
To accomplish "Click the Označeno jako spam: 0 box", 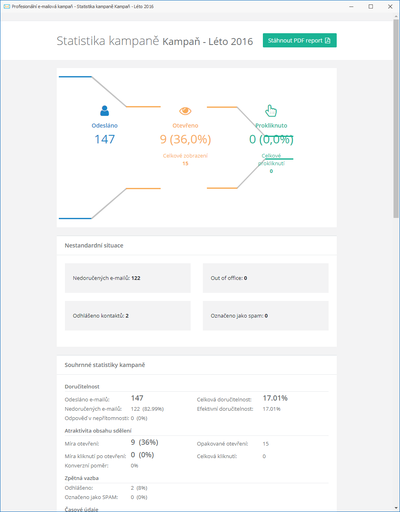I will [x=266, y=316].
